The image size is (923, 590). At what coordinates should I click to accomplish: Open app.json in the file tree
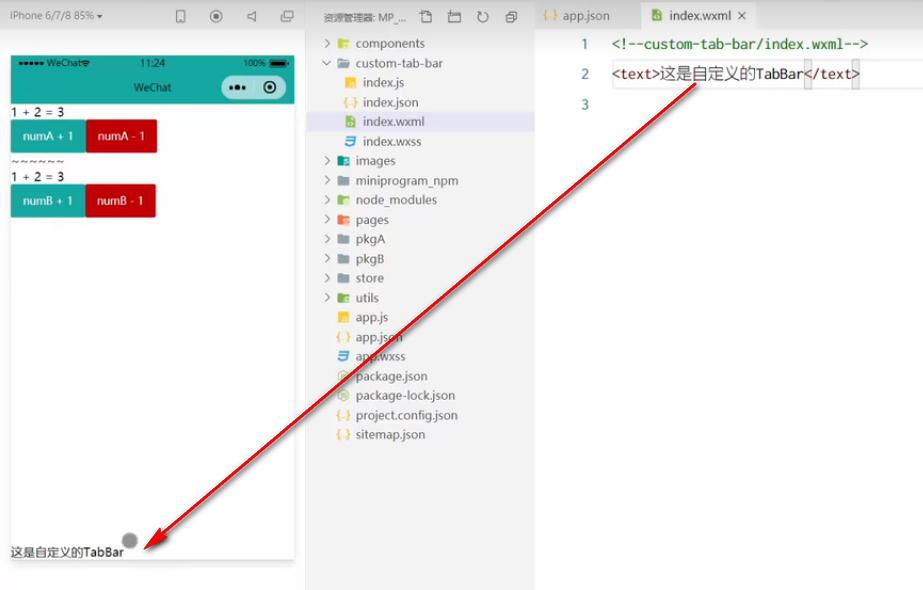pyautogui.click(x=379, y=337)
